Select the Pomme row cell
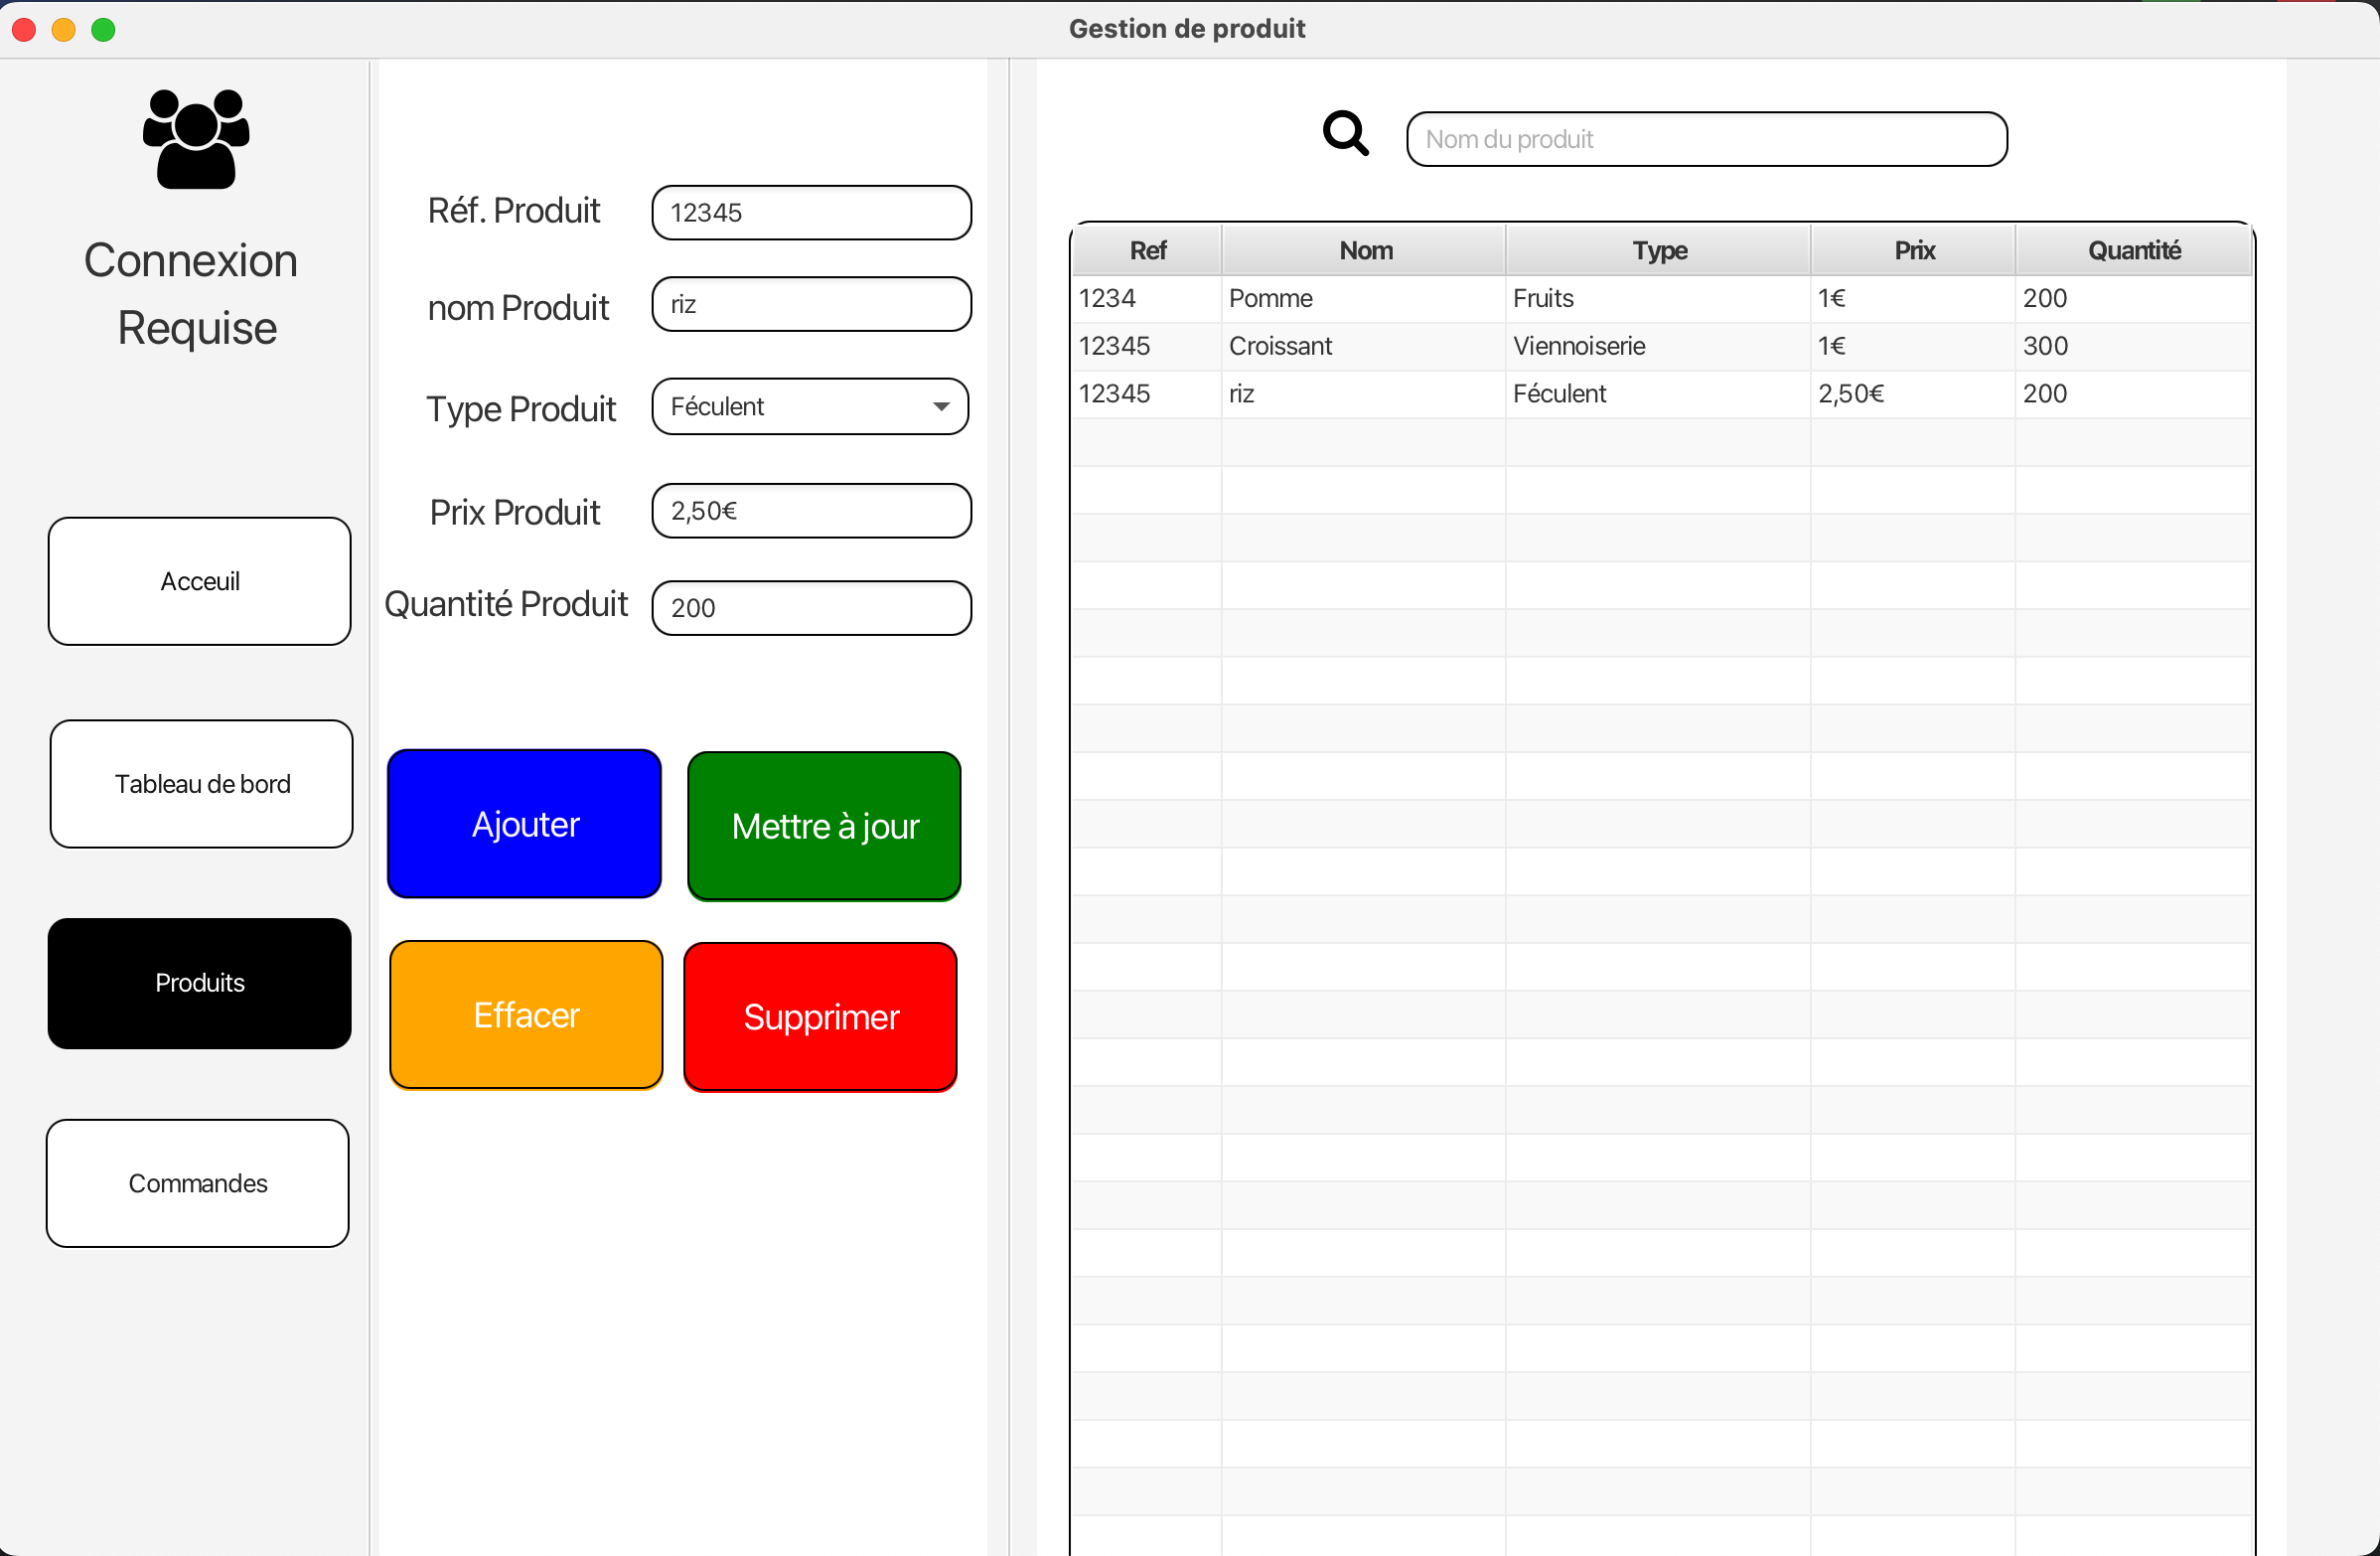Image resolution: width=2380 pixels, height=1556 pixels. click(1364, 298)
